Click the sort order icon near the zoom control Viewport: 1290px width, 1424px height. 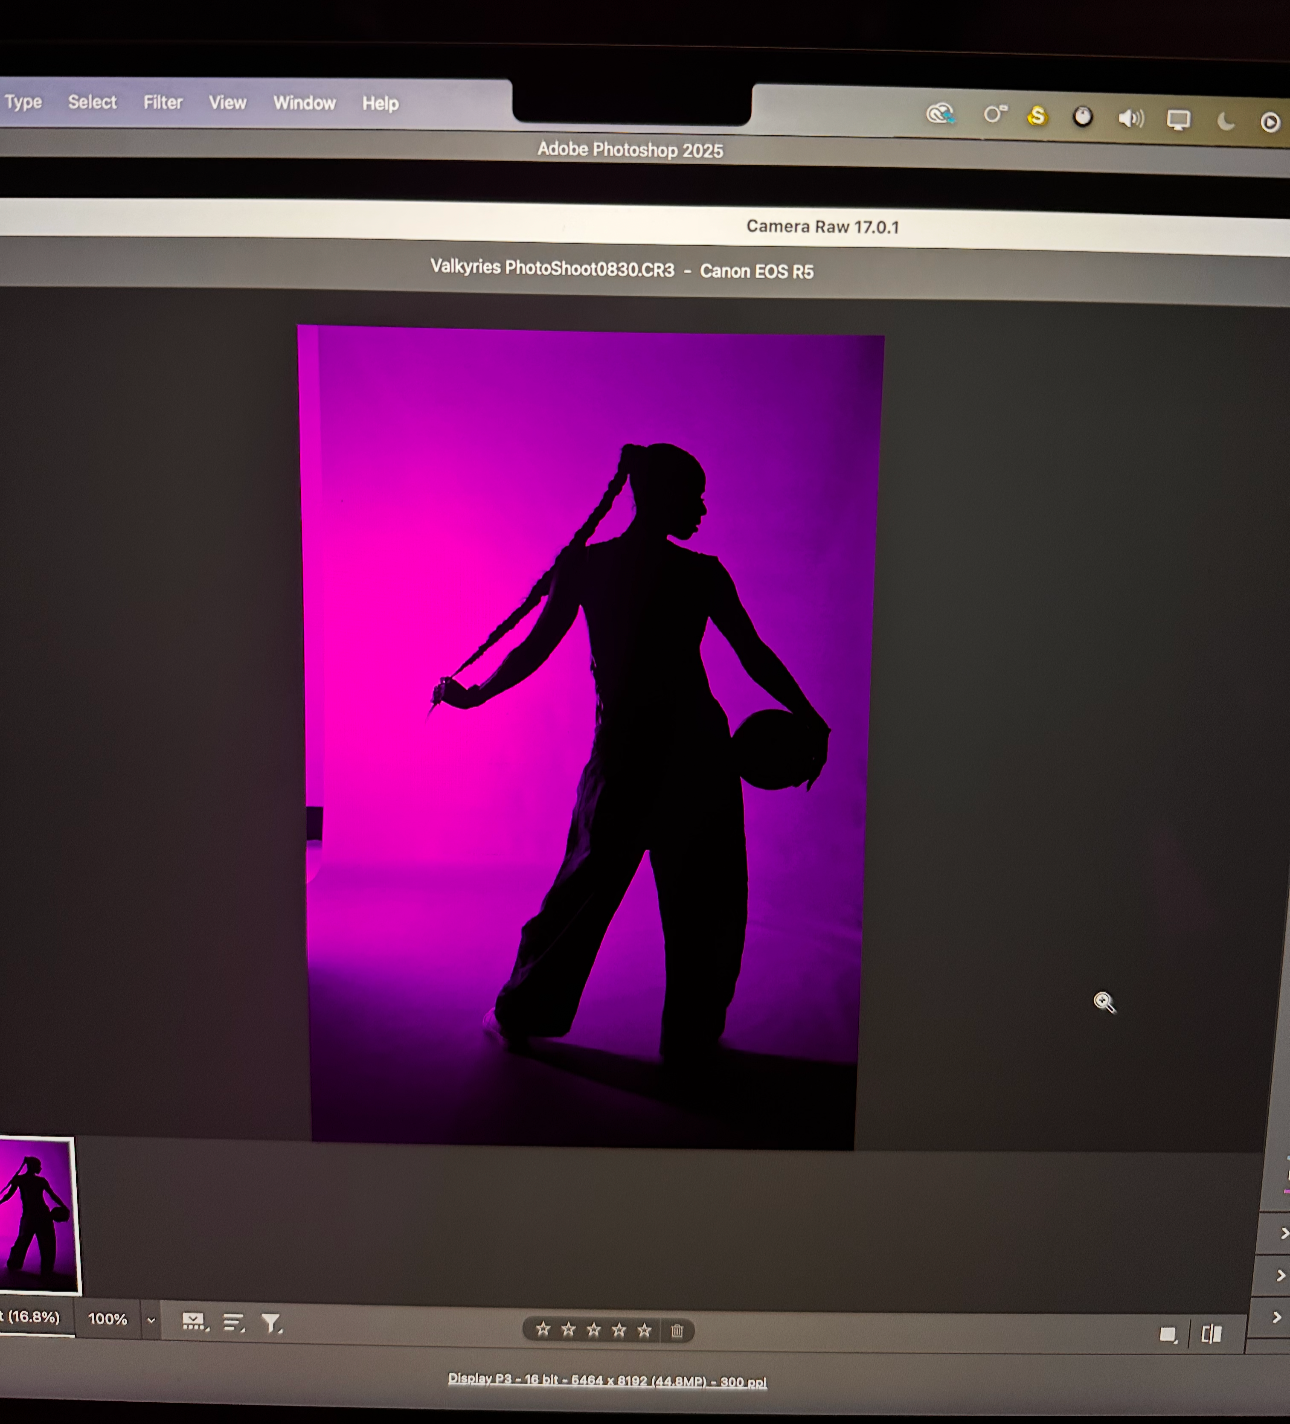point(232,1321)
